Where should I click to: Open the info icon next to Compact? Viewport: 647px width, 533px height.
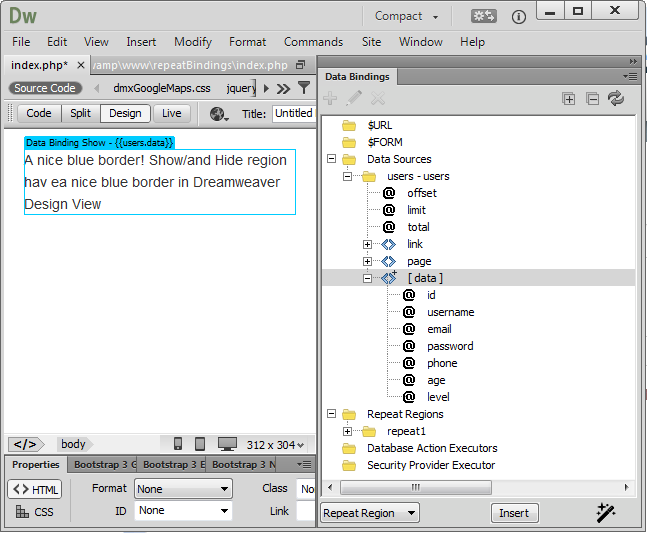519,17
